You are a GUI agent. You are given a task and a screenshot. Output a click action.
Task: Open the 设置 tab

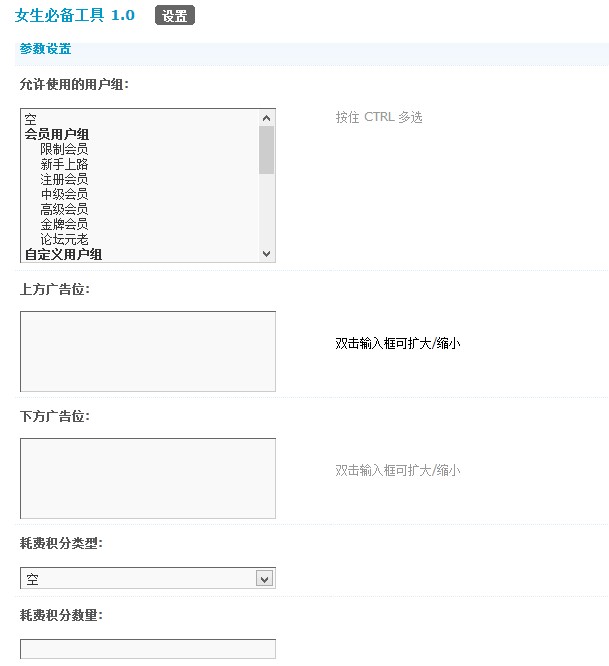click(175, 15)
